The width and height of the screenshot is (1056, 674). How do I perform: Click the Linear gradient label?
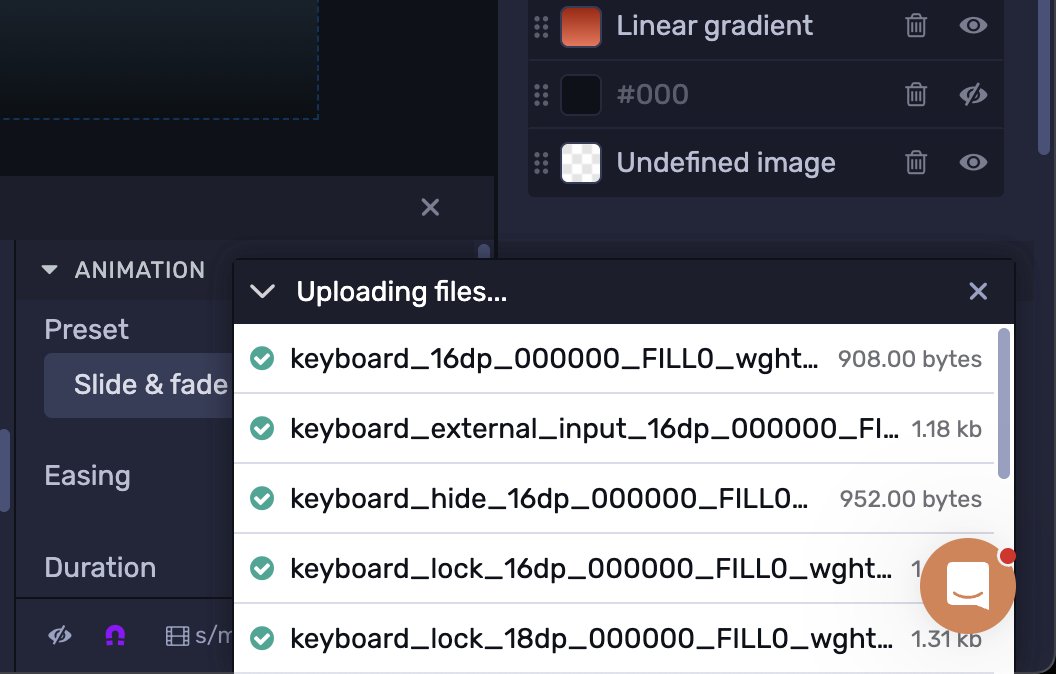pyautogui.click(x=715, y=26)
